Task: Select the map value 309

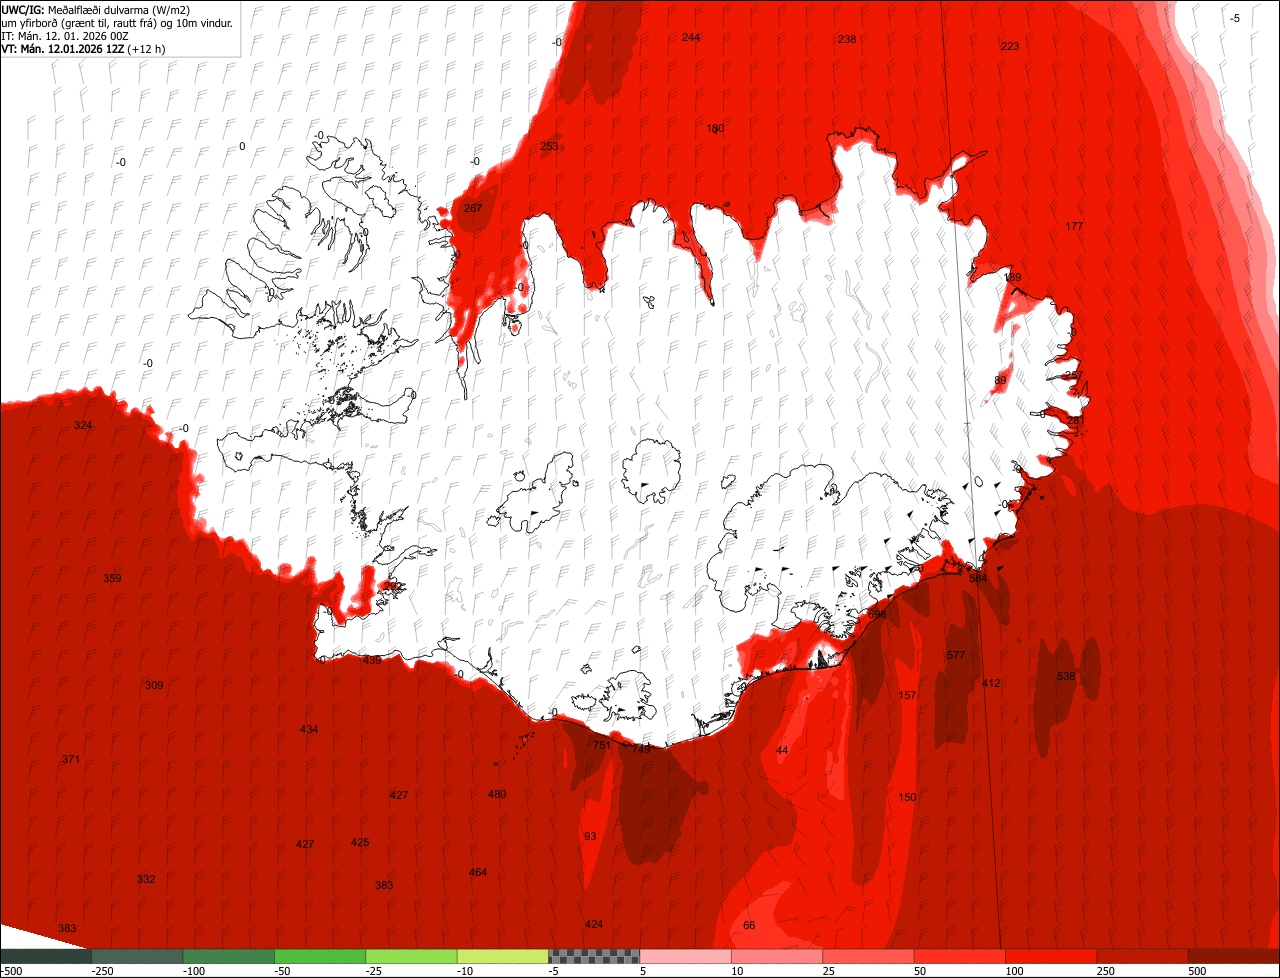Action: 154,685
